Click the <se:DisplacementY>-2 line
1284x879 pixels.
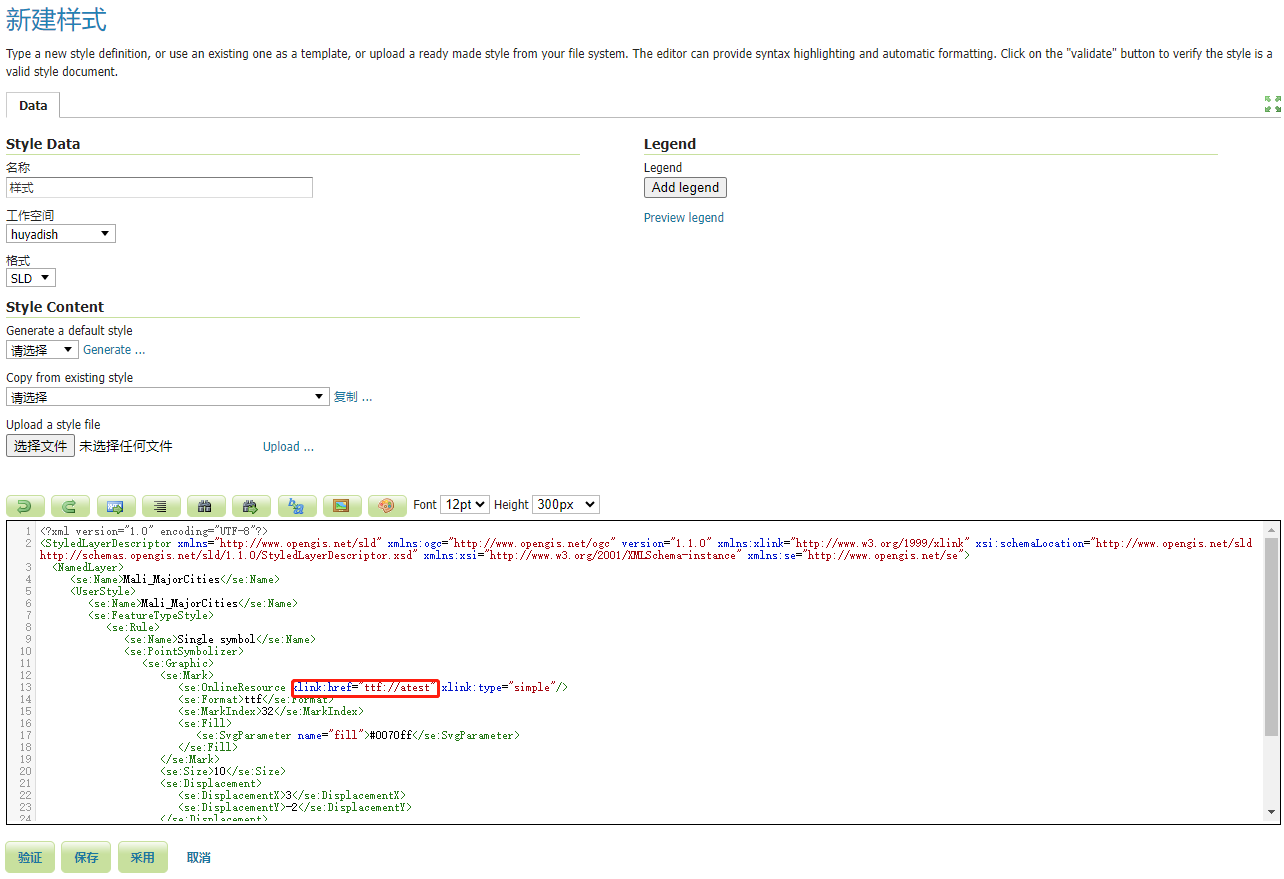[x=295, y=807]
